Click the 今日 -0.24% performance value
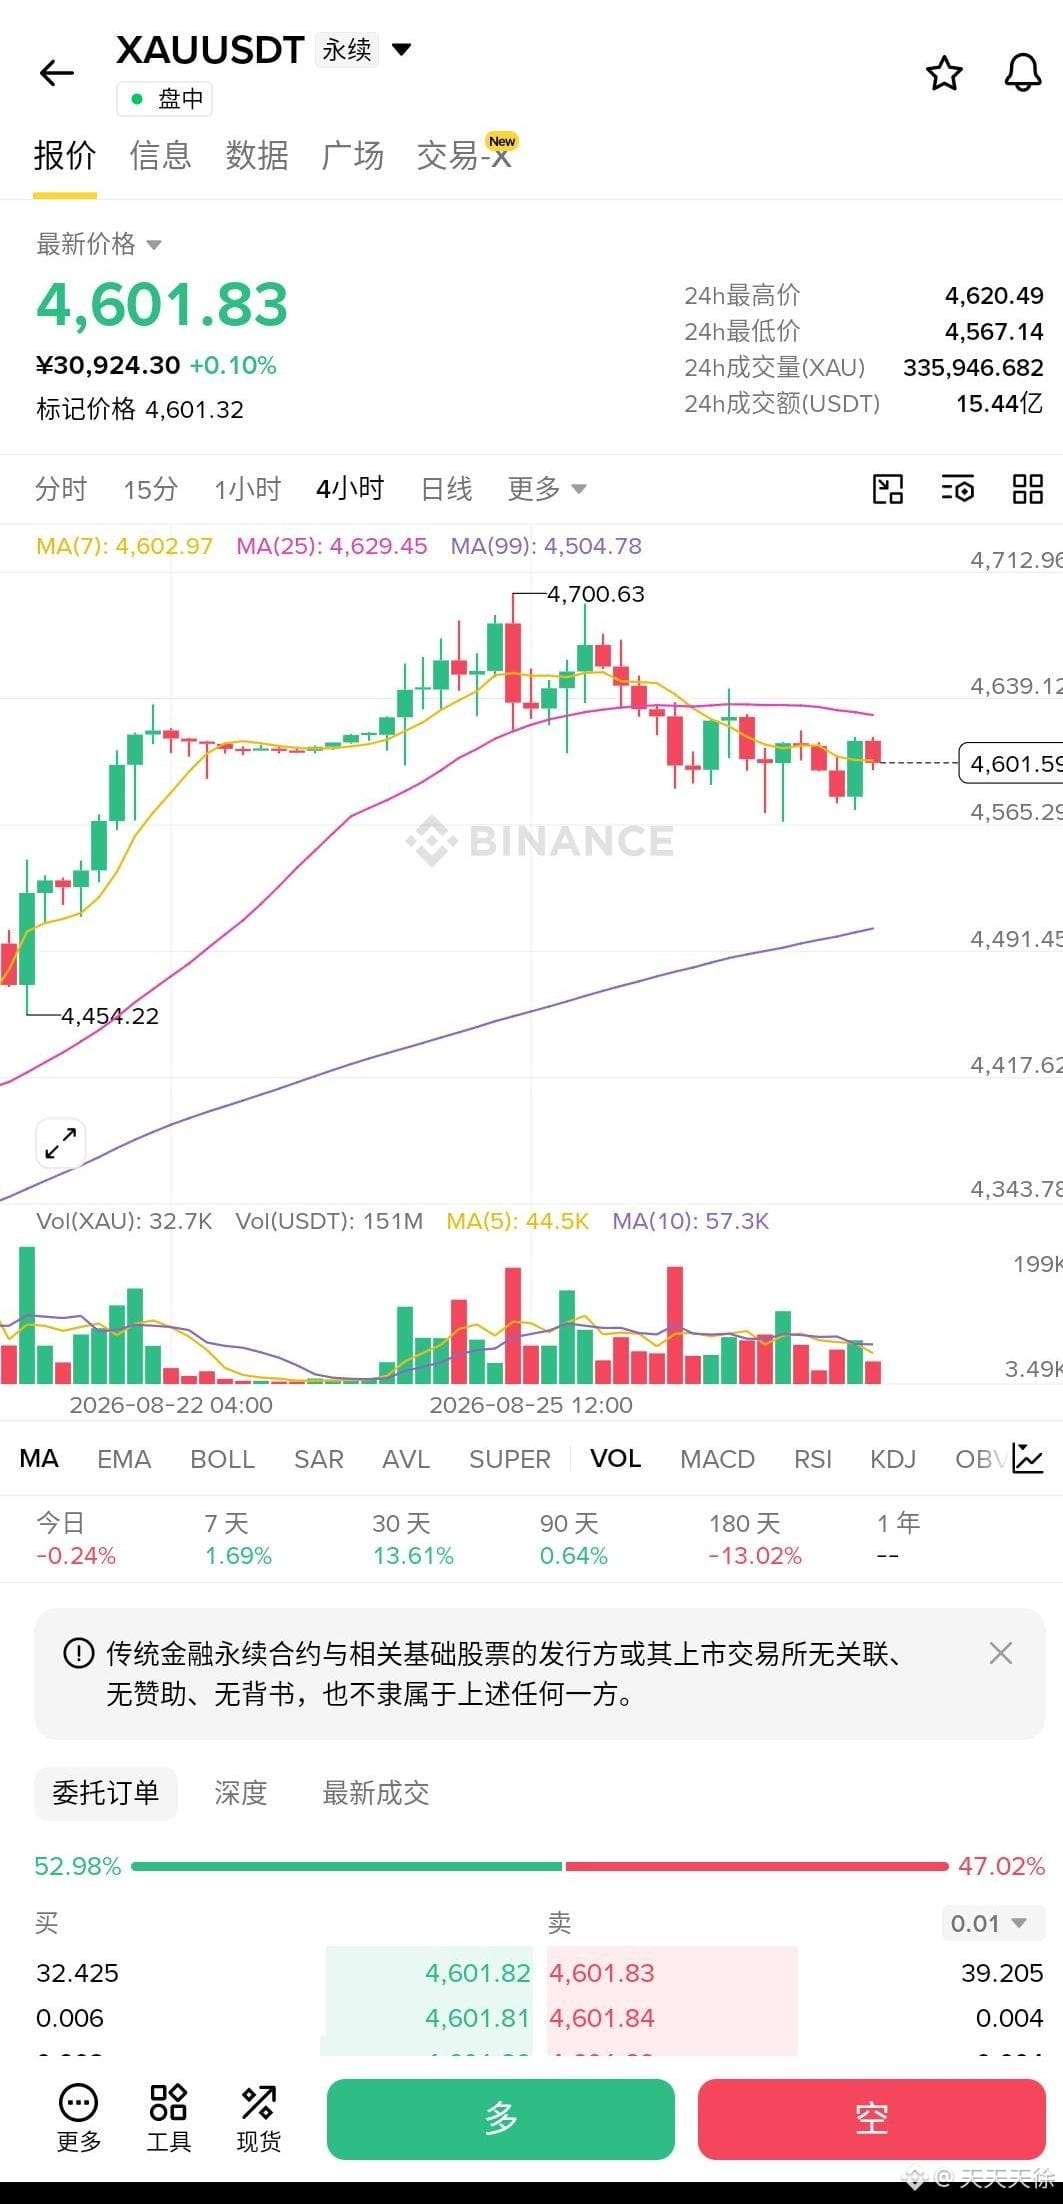 [76, 1556]
